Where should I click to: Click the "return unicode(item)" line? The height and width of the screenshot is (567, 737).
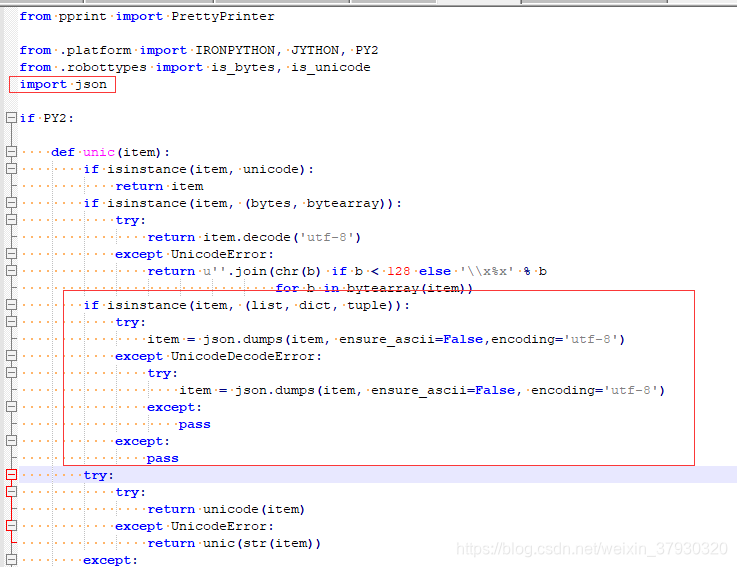[226, 509]
